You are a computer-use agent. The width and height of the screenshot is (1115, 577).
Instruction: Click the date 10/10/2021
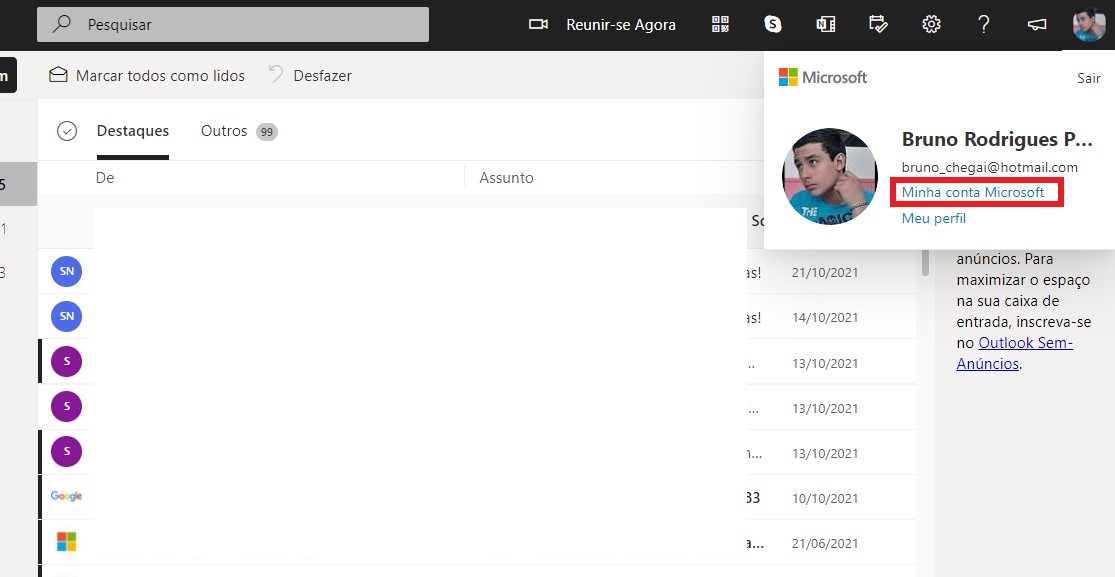click(825, 499)
